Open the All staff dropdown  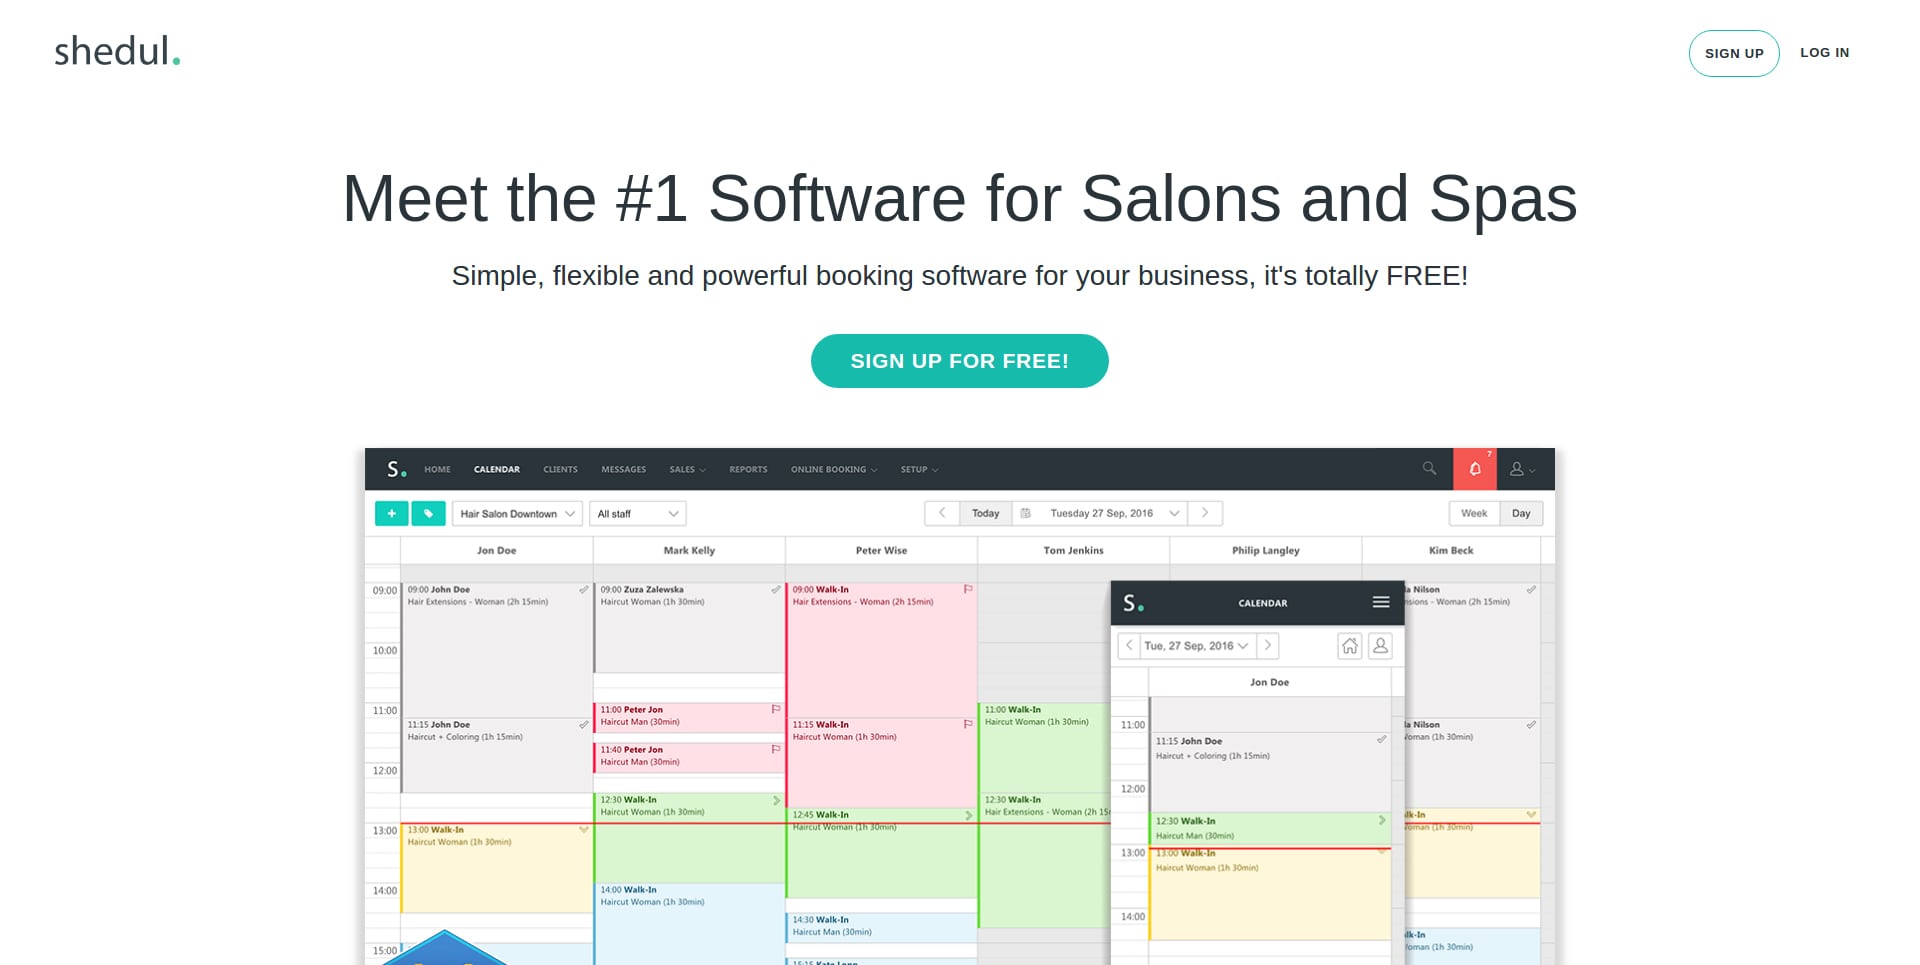[x=637, y=513]
